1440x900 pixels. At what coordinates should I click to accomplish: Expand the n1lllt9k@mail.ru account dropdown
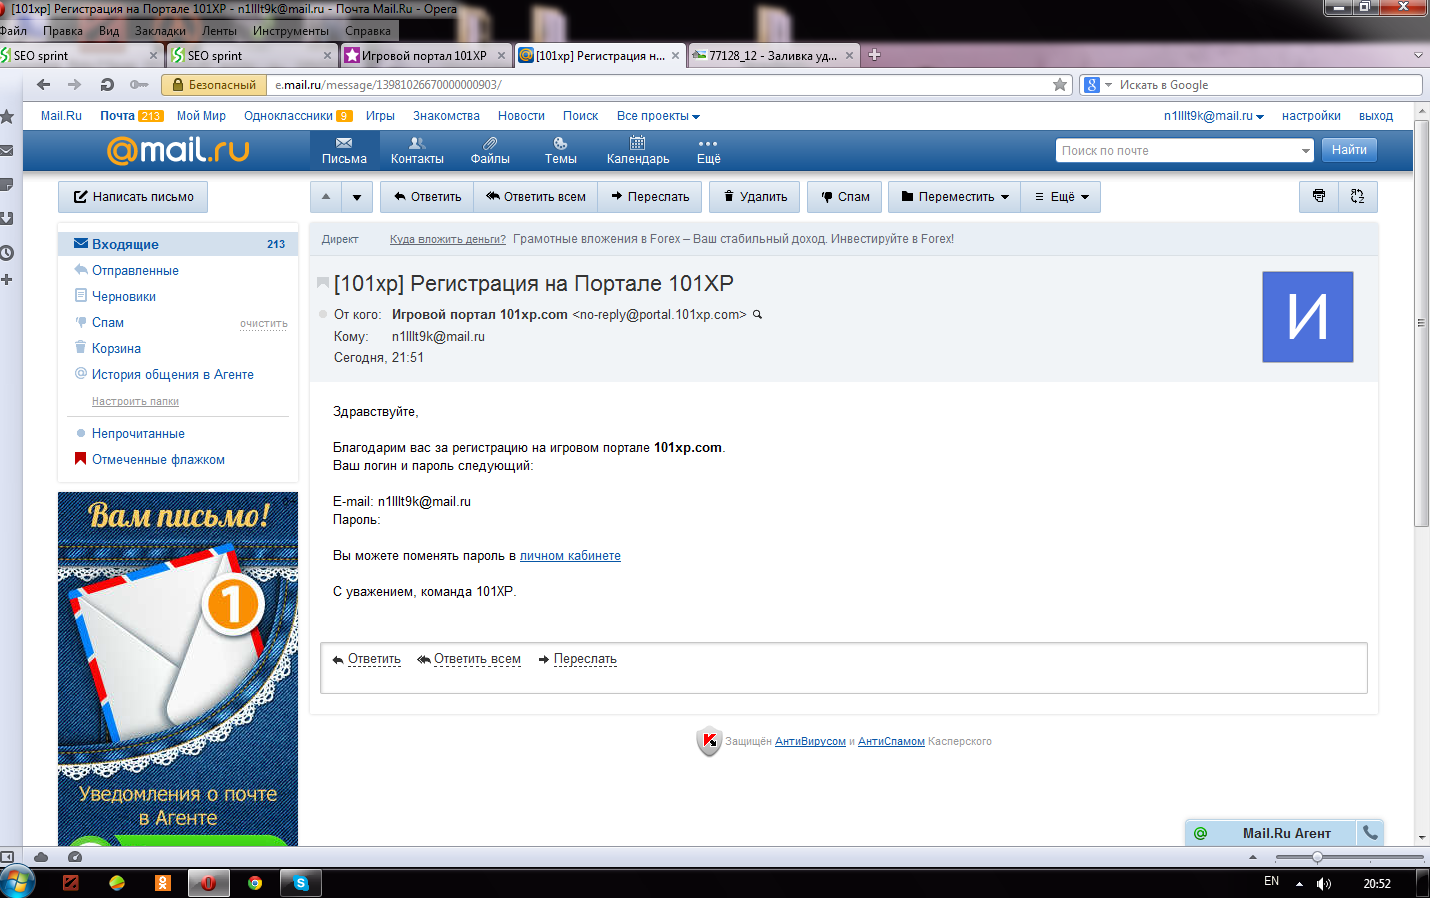pyautogui.click(x=1213, y=116)
